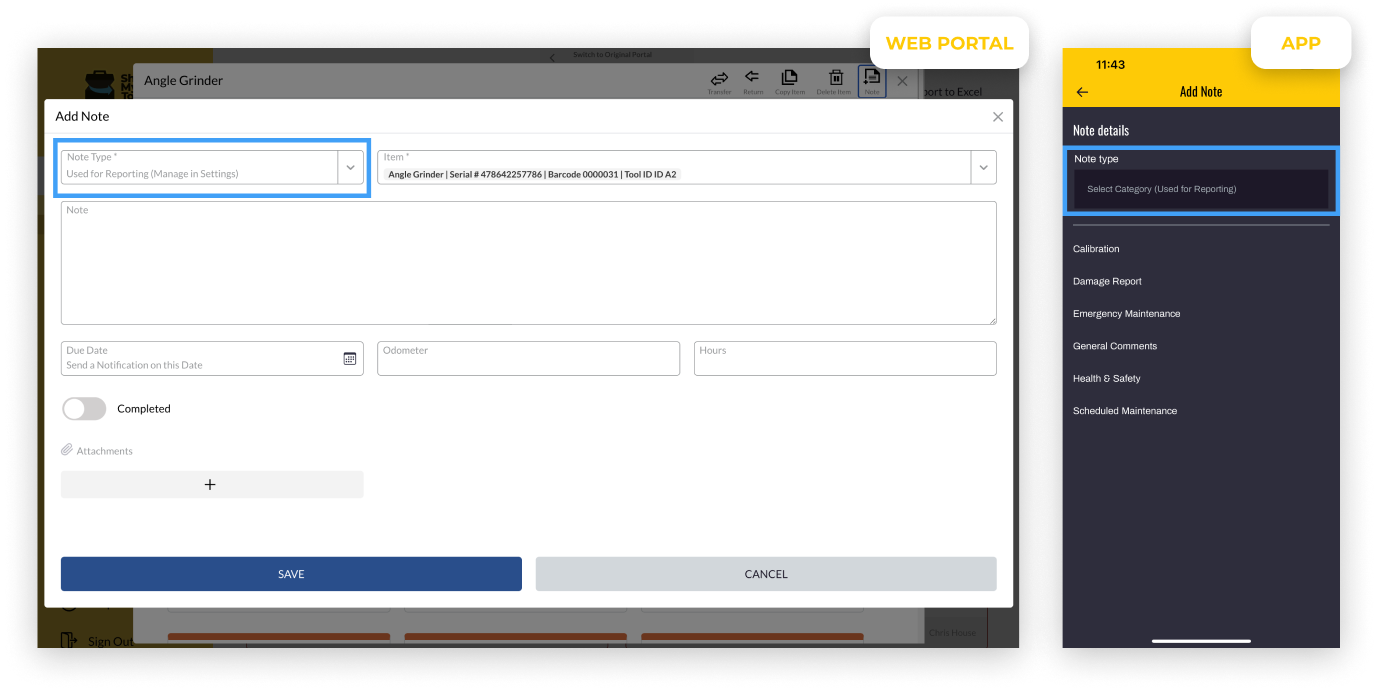The width and height of the screenshot is (1378, 692).
Task: Click the Note icon in the toolbar
Action: pos(872,79)
